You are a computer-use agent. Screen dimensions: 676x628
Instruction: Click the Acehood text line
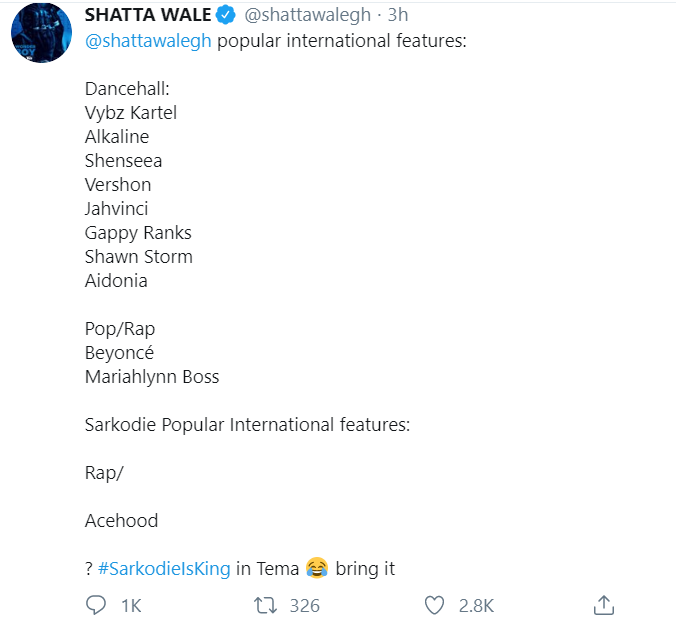click(121, 521)
